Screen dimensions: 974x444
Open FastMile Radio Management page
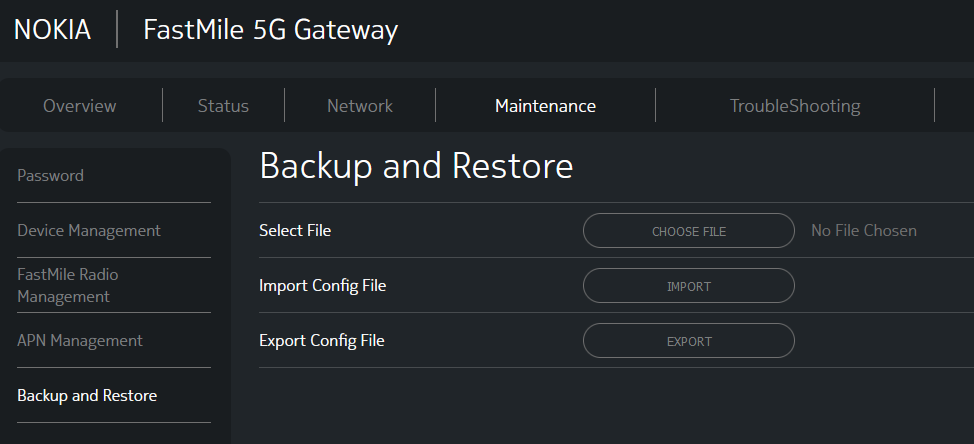67,285
